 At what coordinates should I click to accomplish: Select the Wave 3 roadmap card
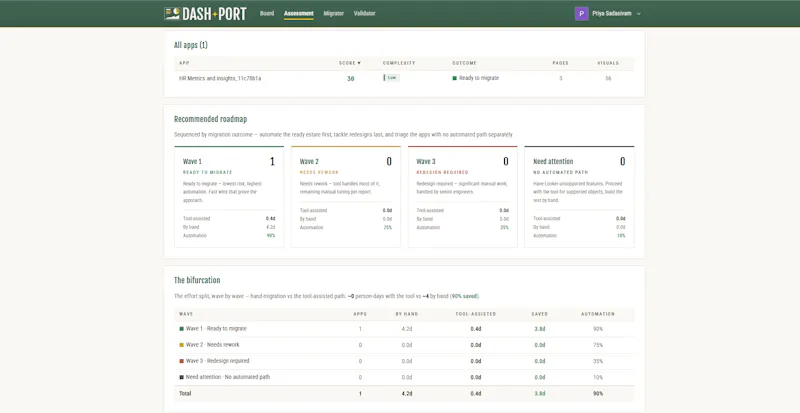(463, 197)
